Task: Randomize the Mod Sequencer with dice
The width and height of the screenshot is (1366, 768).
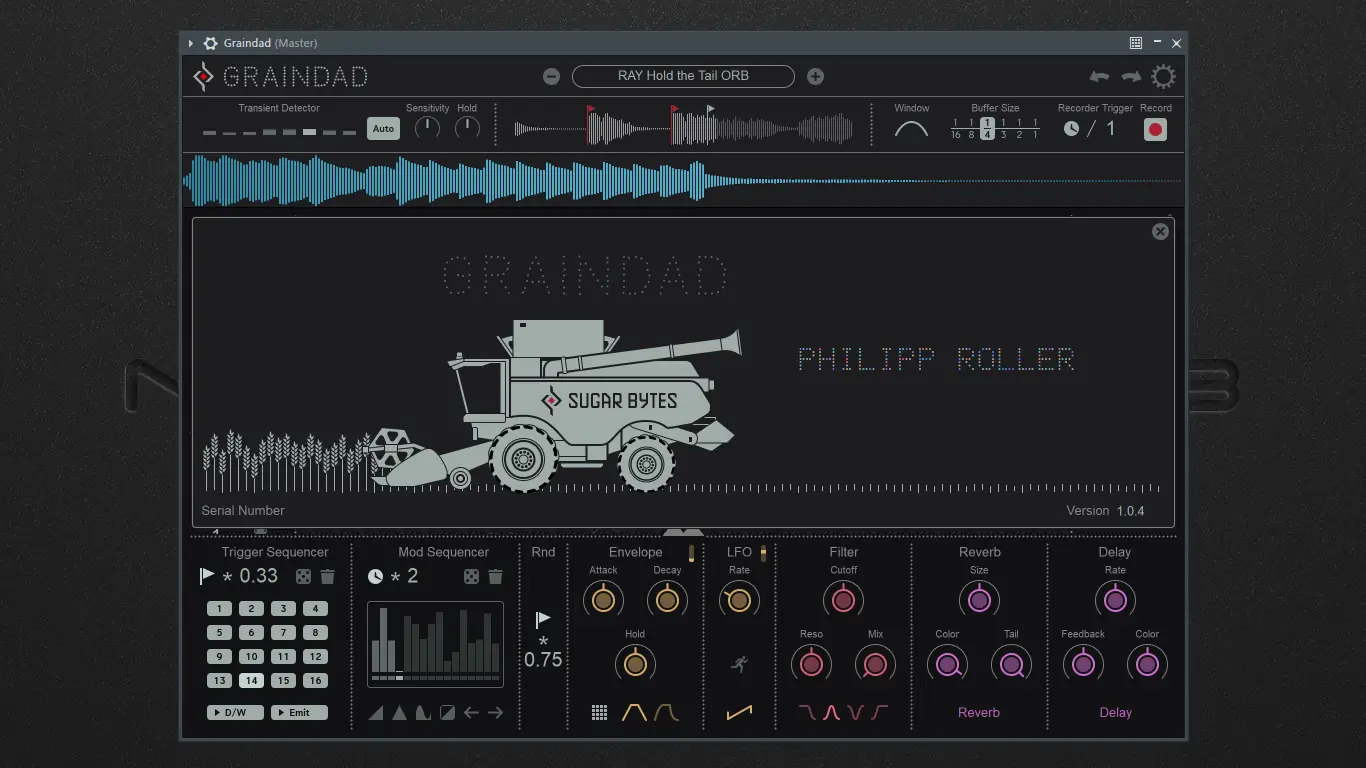Action: pos(471,576)
